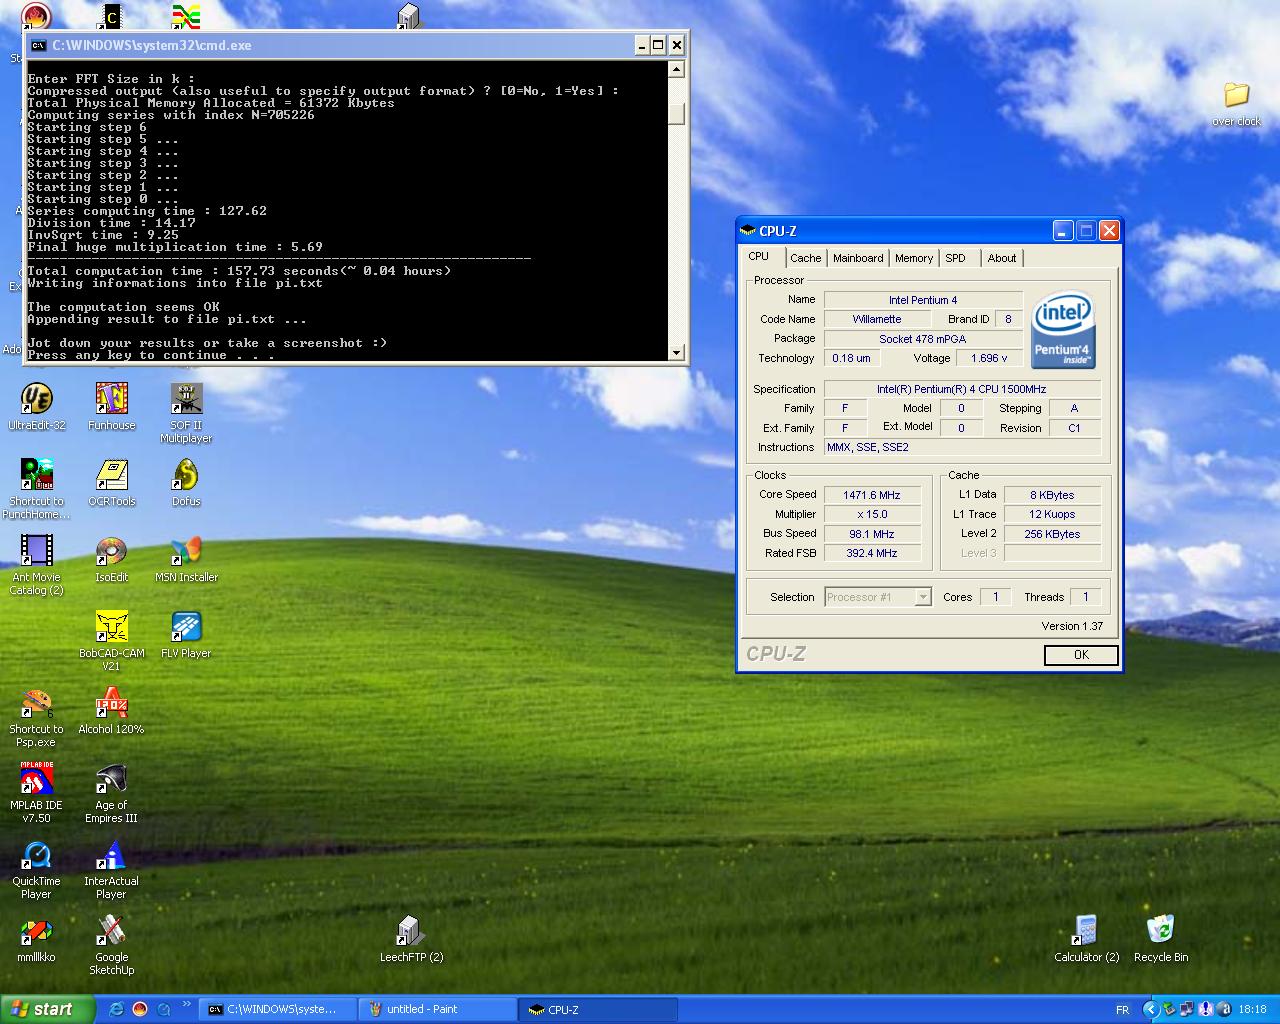Expand Quick Launch overflow chevron
Screen dimensions: 1280x1024
tap(187, 1005)
